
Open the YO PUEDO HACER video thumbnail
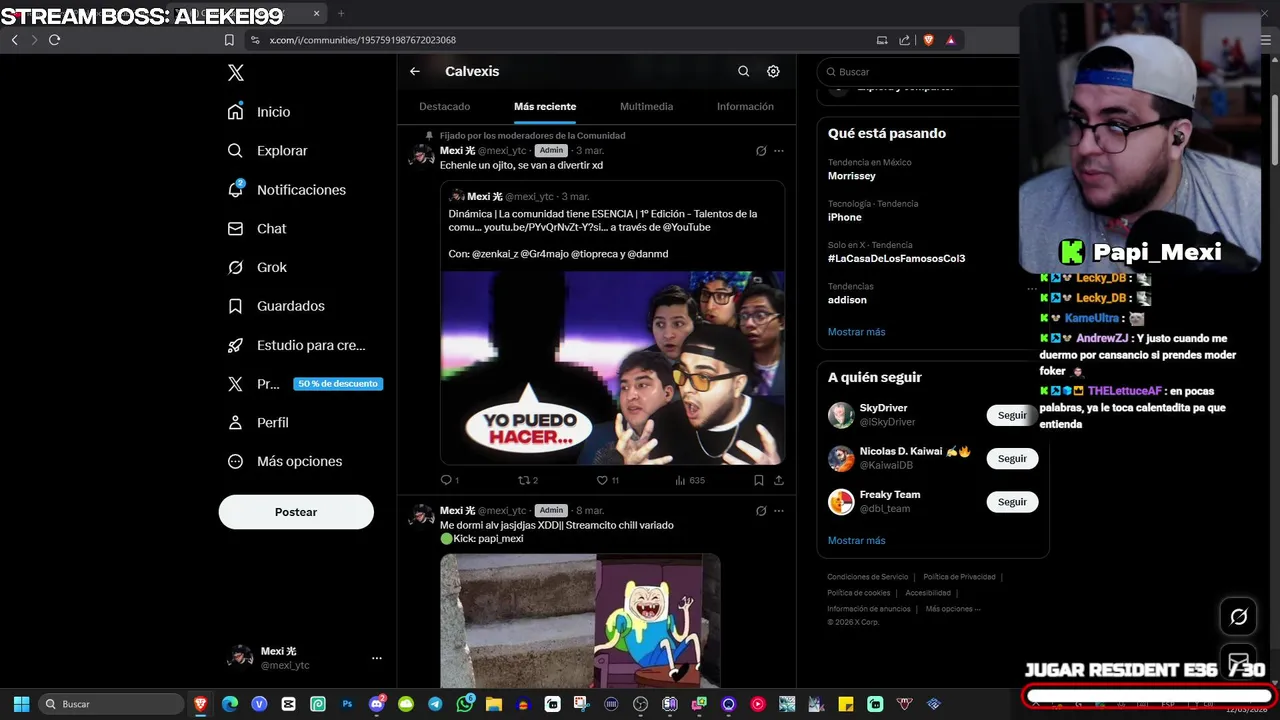click(612, 368)
